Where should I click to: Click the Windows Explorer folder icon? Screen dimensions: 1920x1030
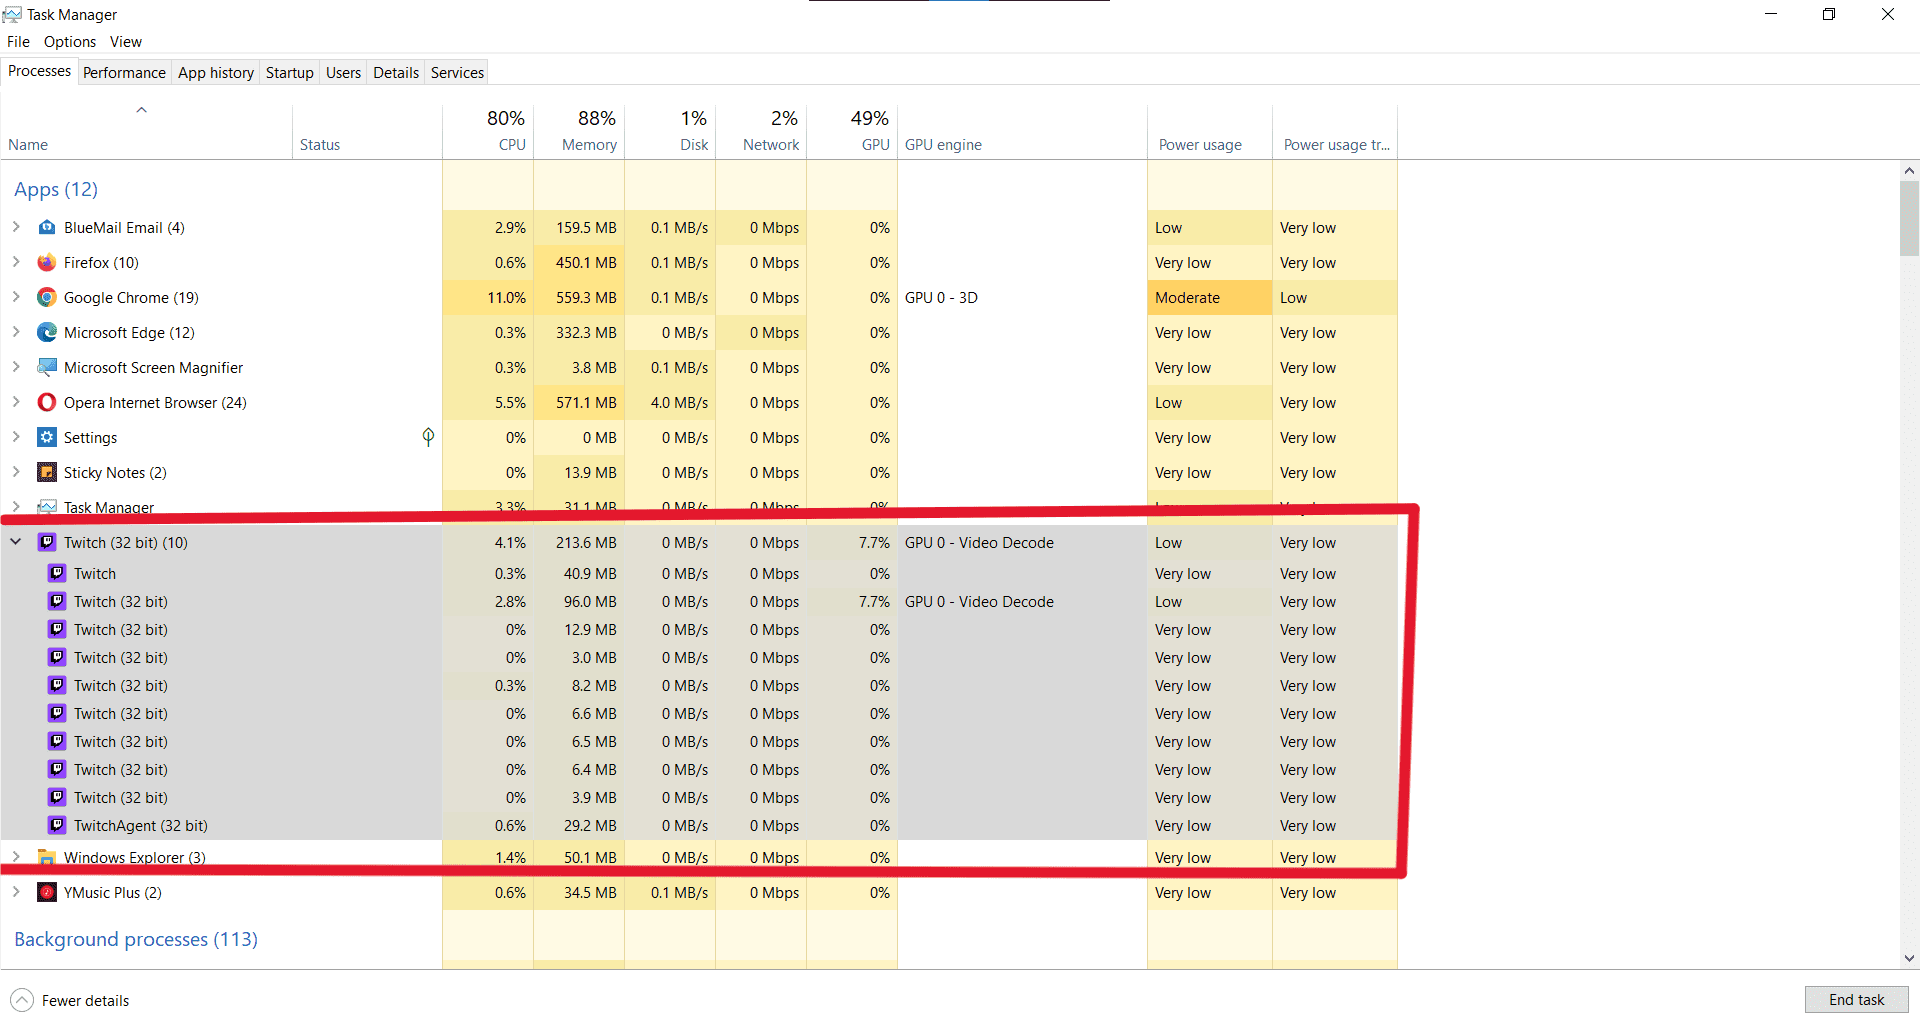tap(47, 858)
